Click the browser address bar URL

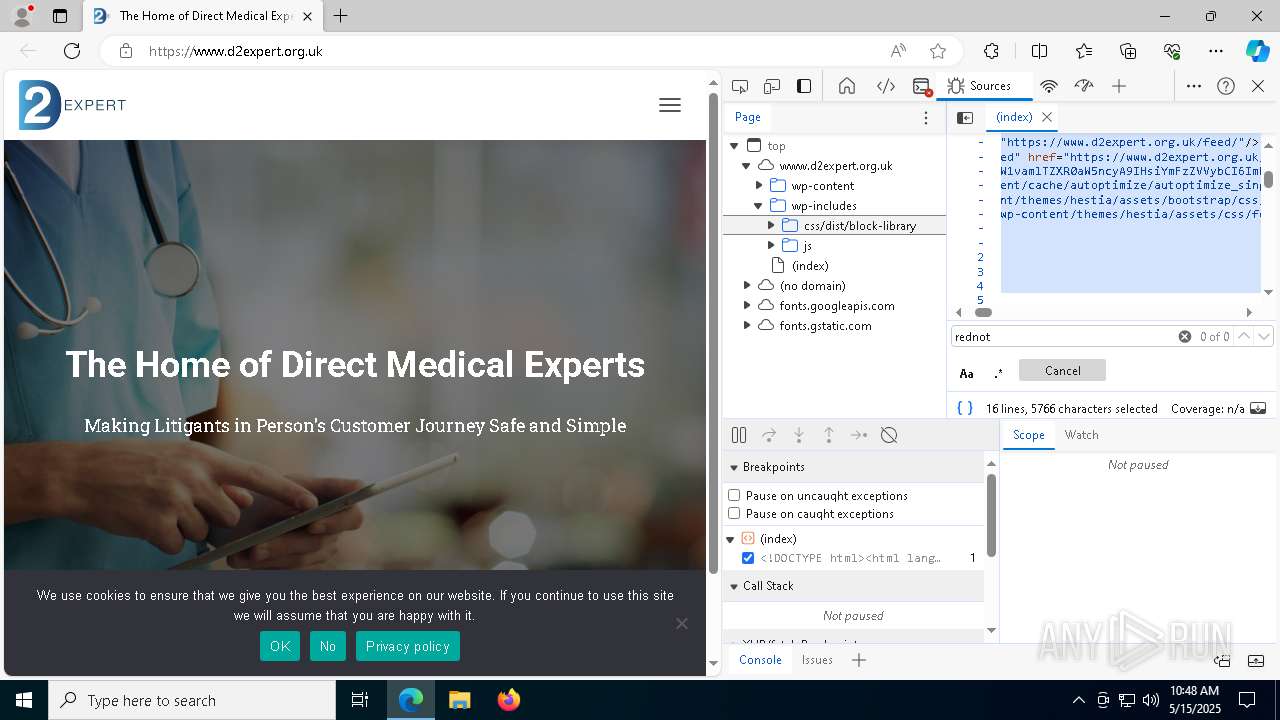236,51
